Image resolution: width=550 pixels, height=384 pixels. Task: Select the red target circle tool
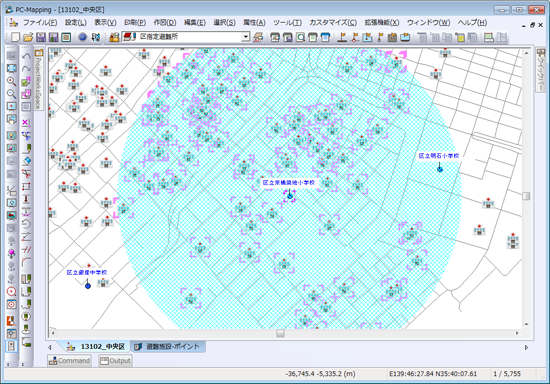[11, 291]
